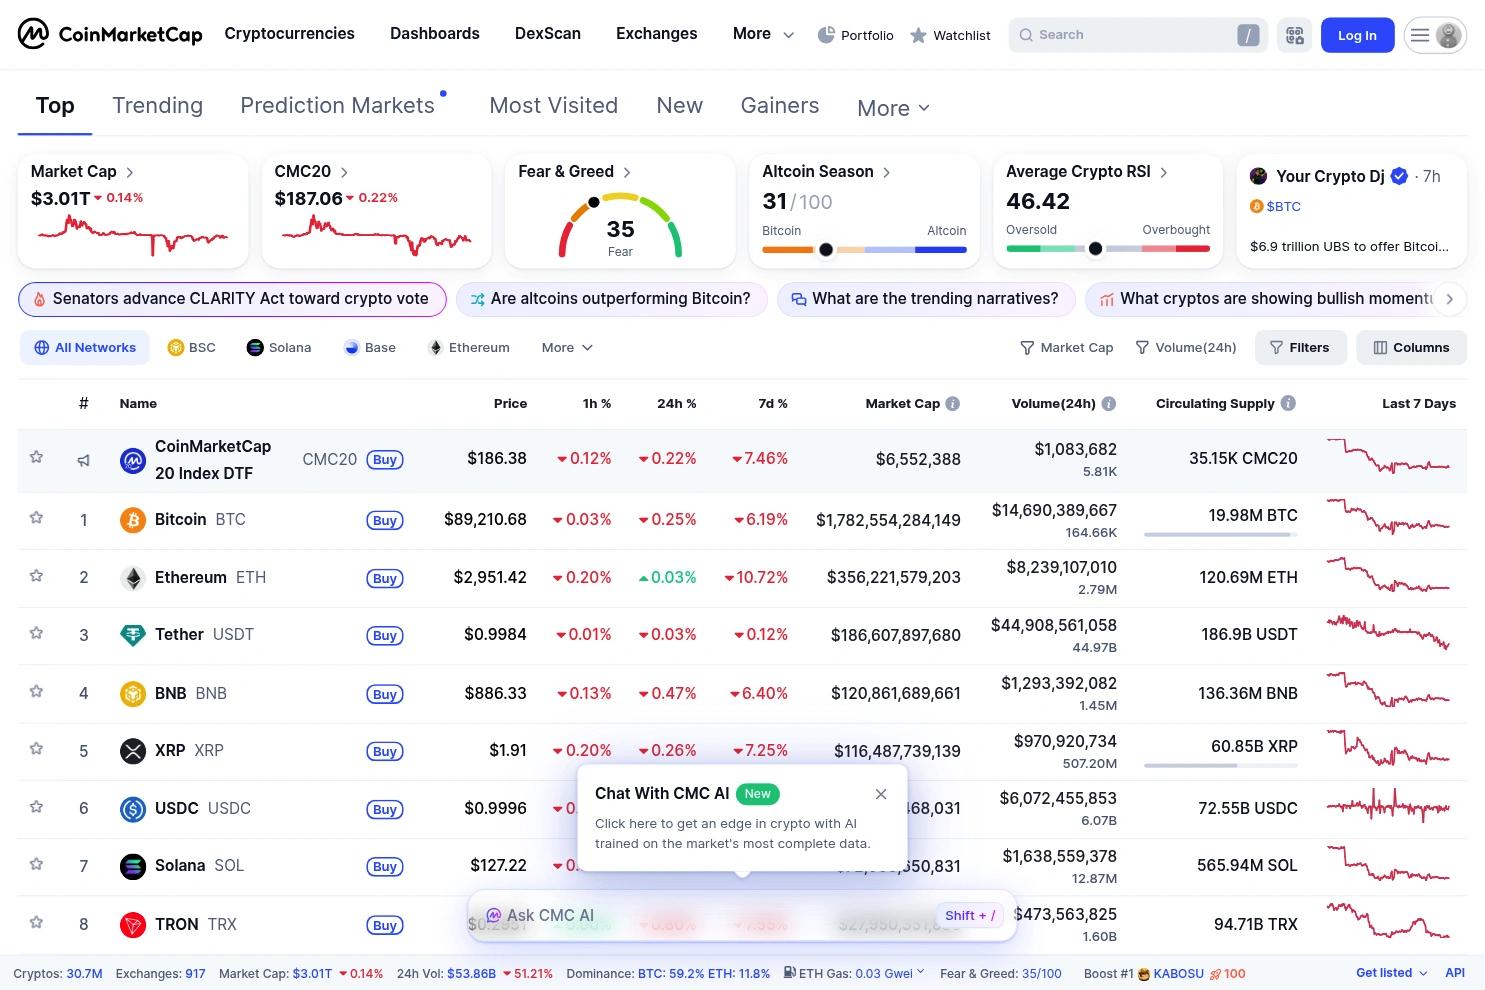Open the hamburger profile menu
1485x990 pixels.
pyautogui.click(x=1435, y=35)
